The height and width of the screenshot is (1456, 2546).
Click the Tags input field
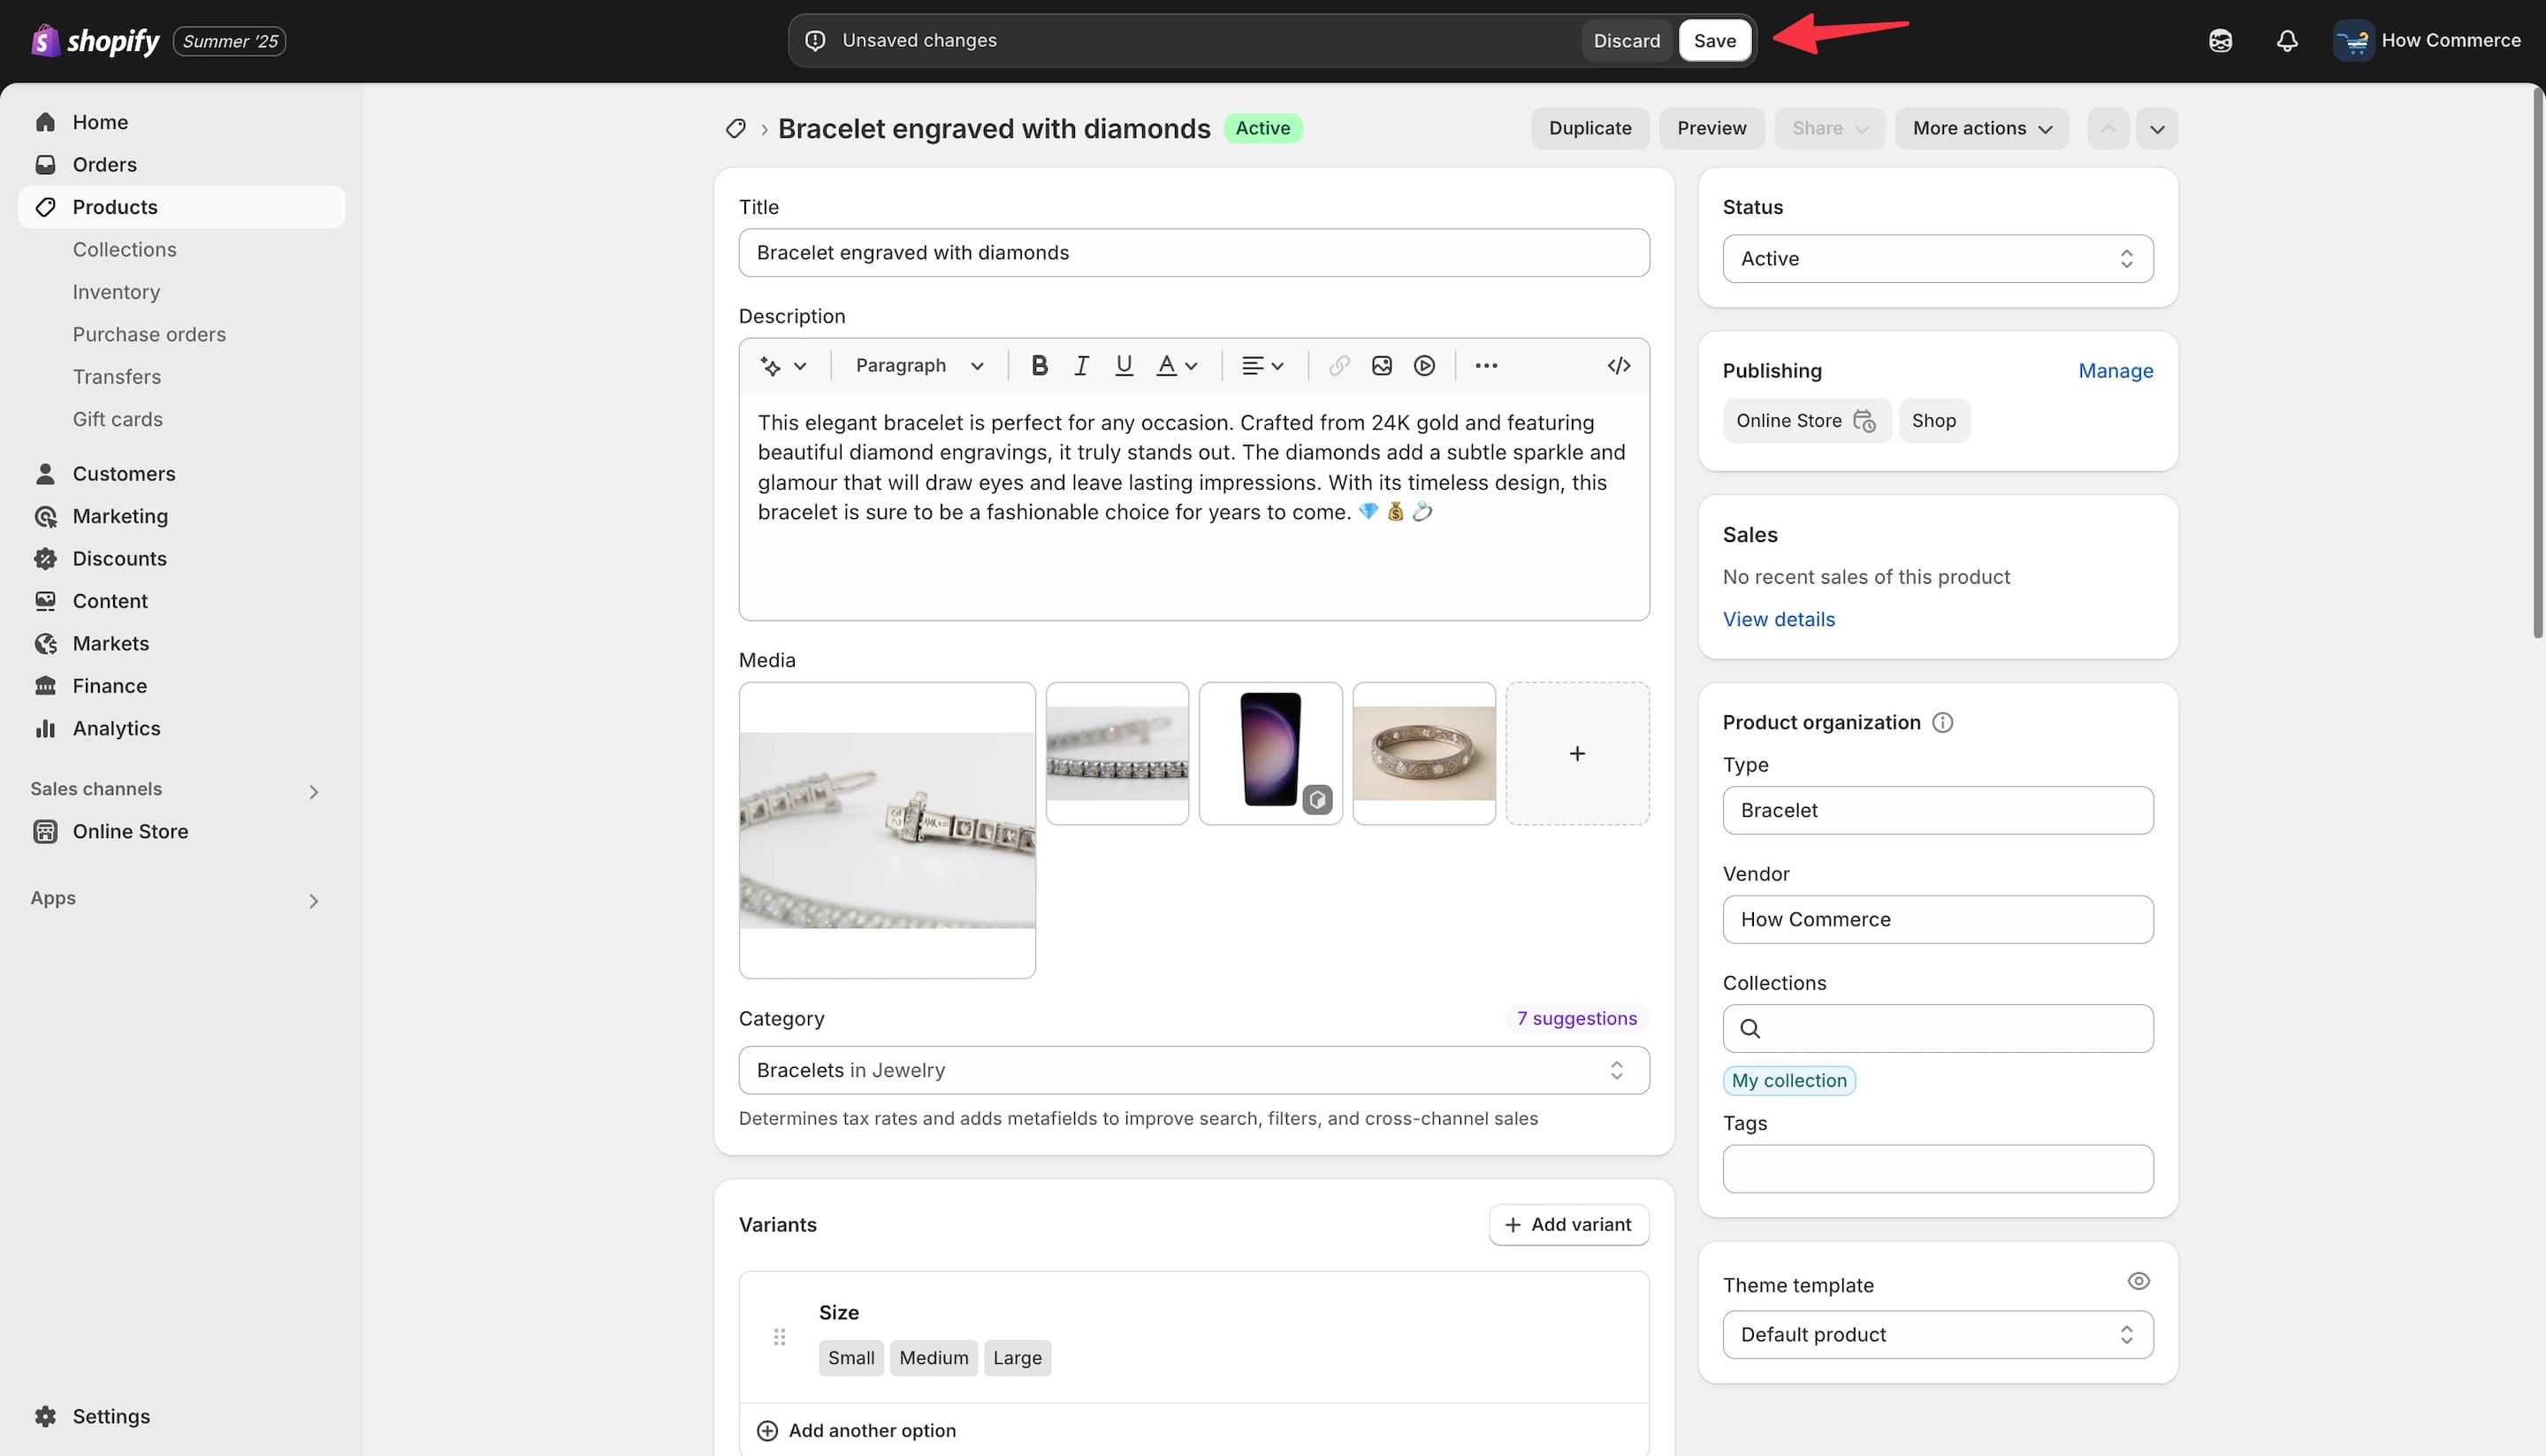(1937, 1169)
